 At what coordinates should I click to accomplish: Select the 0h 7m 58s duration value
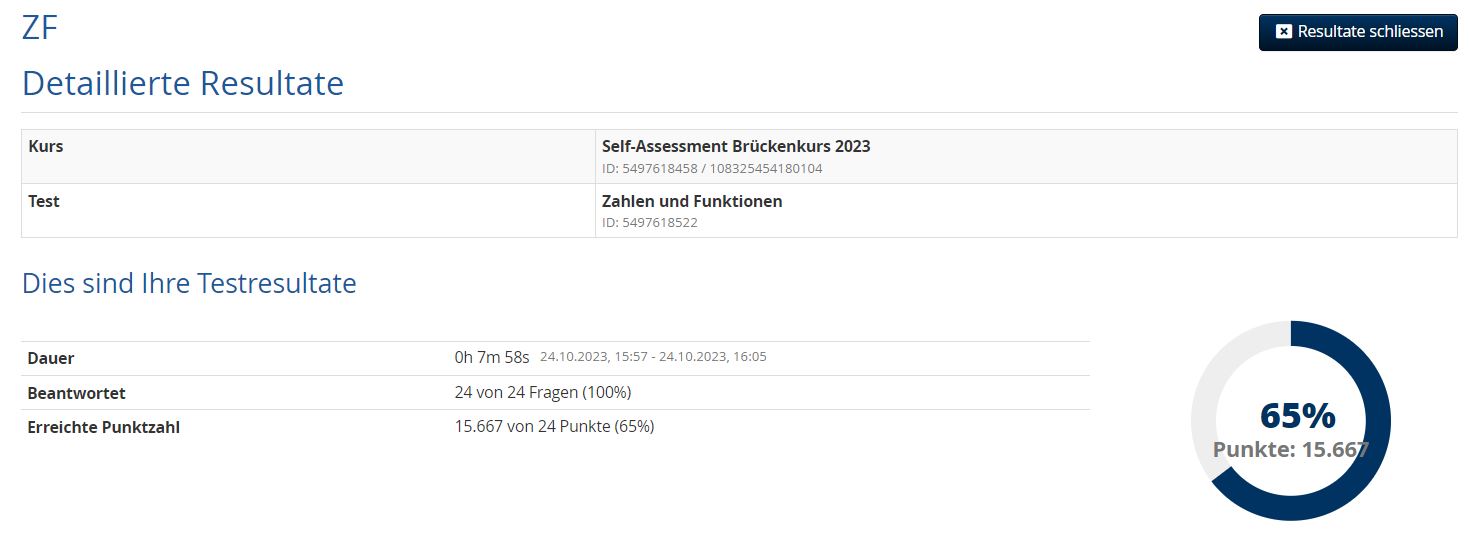tap(492, 358)
